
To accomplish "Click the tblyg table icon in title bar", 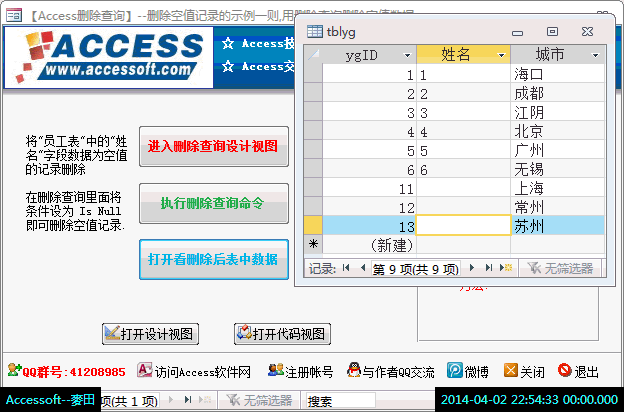I will pyautogui.click(x=314, y=31).
